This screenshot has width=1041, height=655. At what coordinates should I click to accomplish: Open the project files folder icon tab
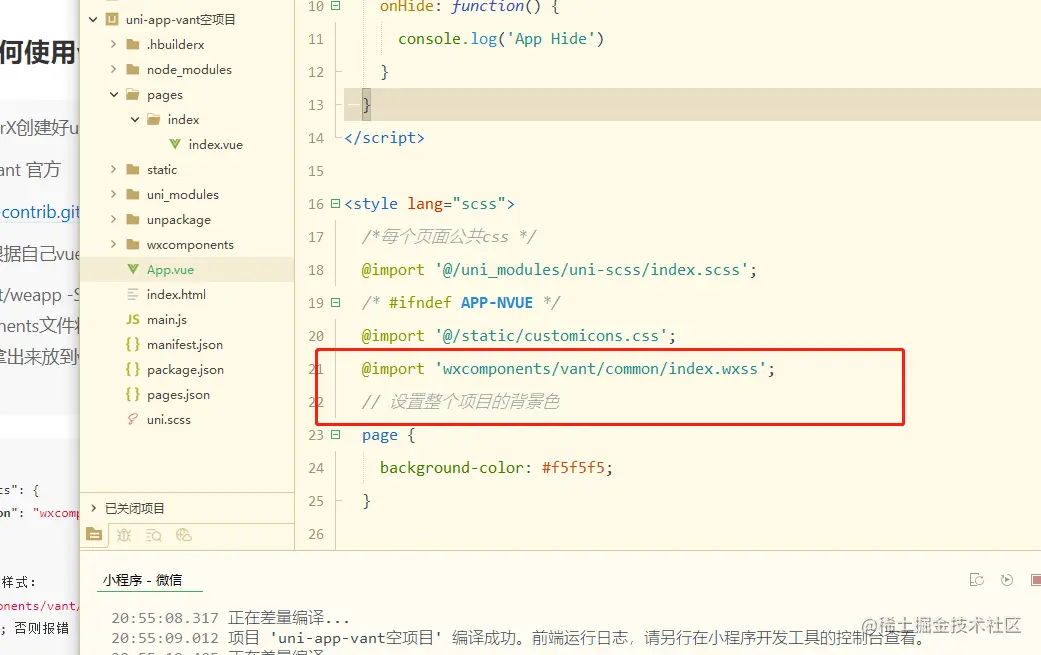pyautogui.click(x=94, y=534)
